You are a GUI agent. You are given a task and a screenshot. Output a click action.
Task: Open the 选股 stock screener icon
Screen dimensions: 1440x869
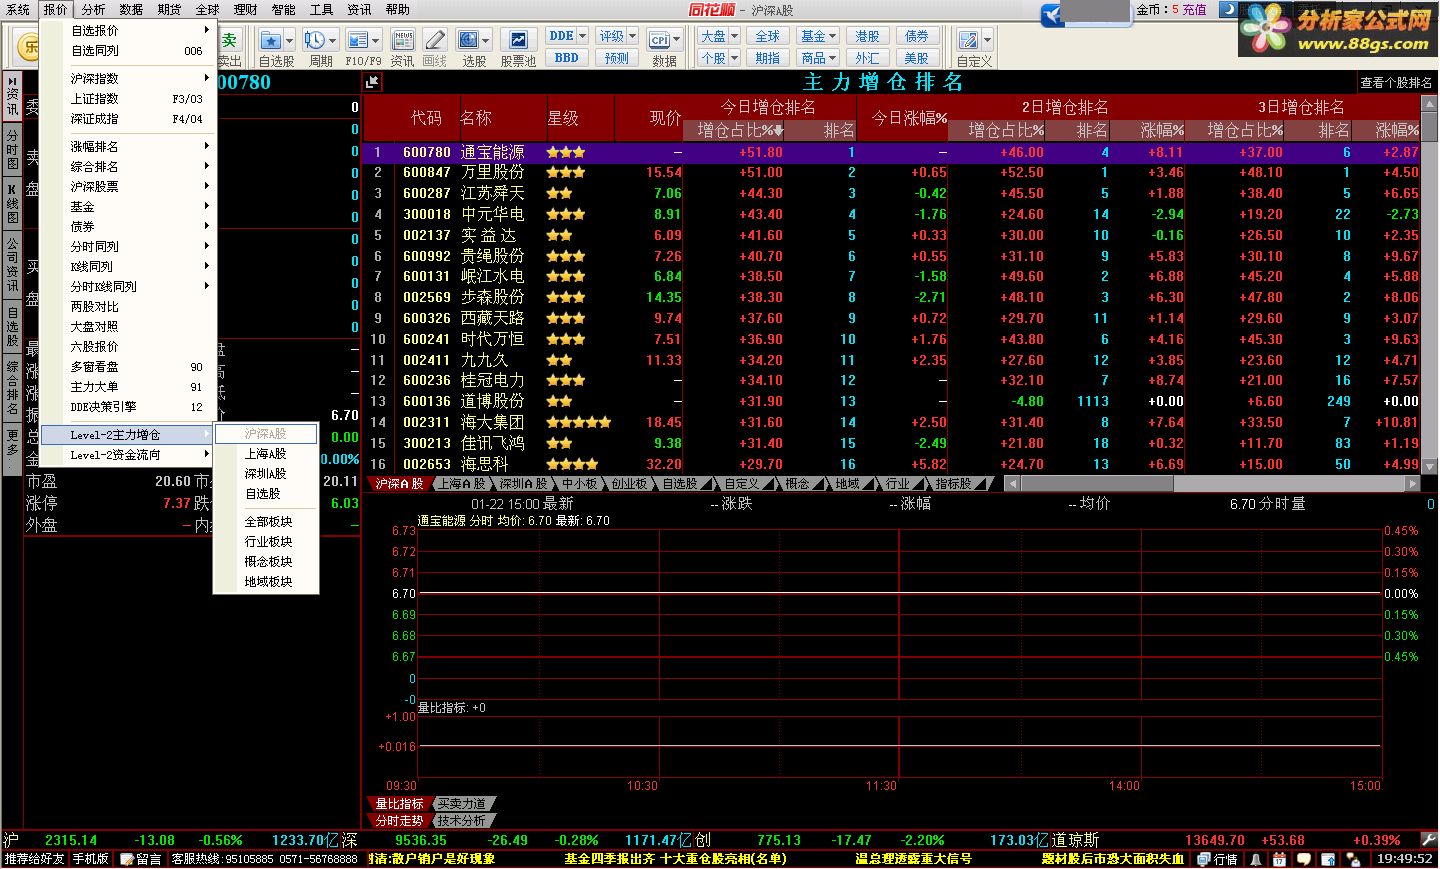(x=468, y=40)
